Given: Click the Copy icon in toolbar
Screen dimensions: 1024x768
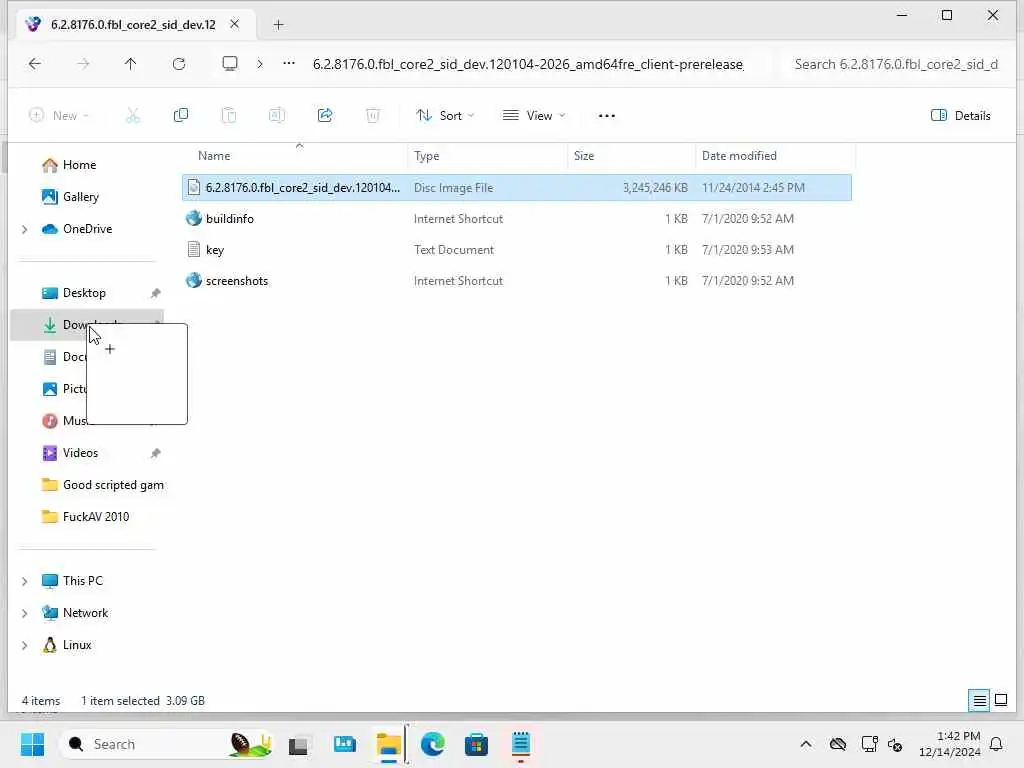Looking at the screenshot, I should pyautogui.click(x=181, y=116).
